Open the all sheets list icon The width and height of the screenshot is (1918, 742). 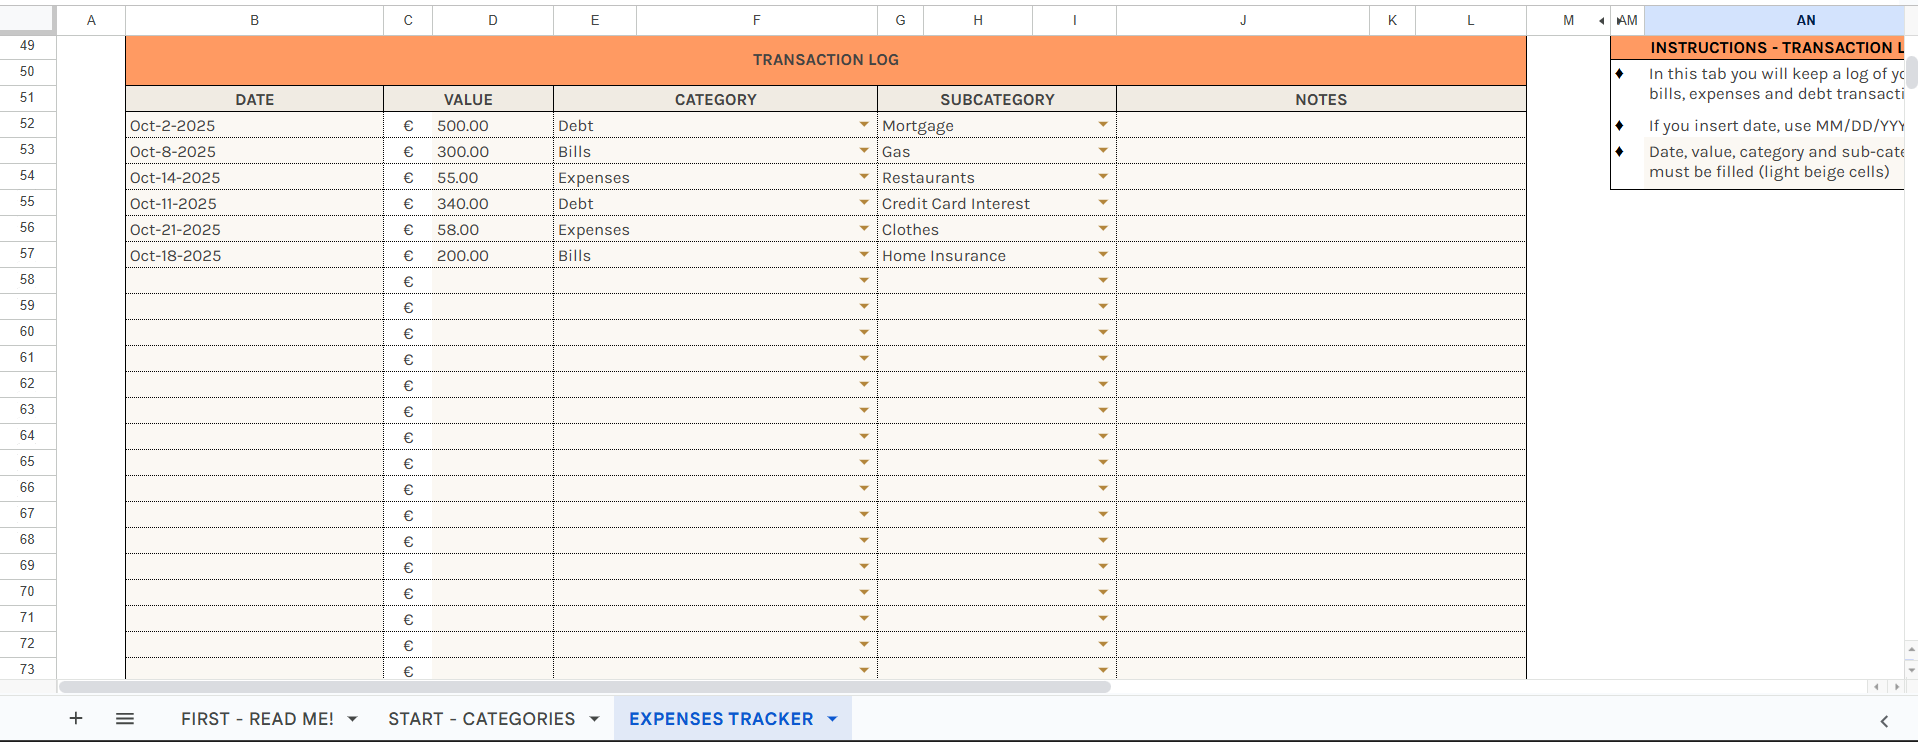click(x=125, y=718)
